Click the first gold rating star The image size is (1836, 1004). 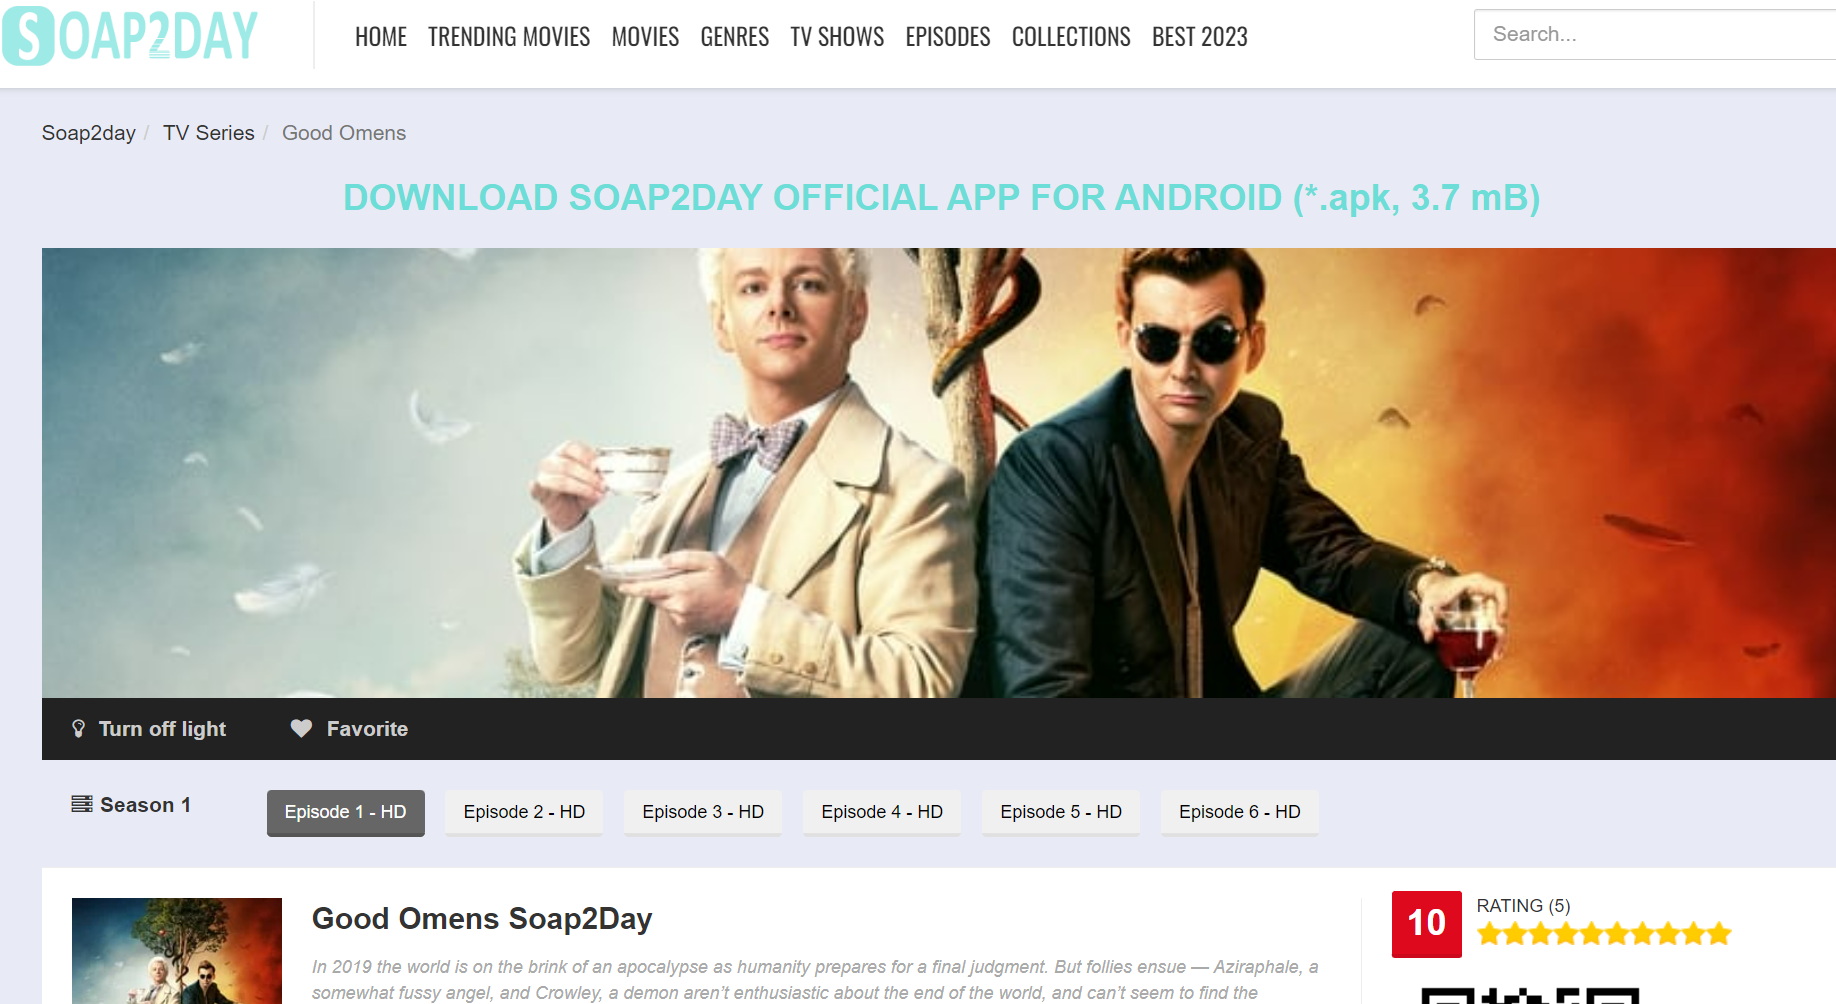coord(1490,934)
